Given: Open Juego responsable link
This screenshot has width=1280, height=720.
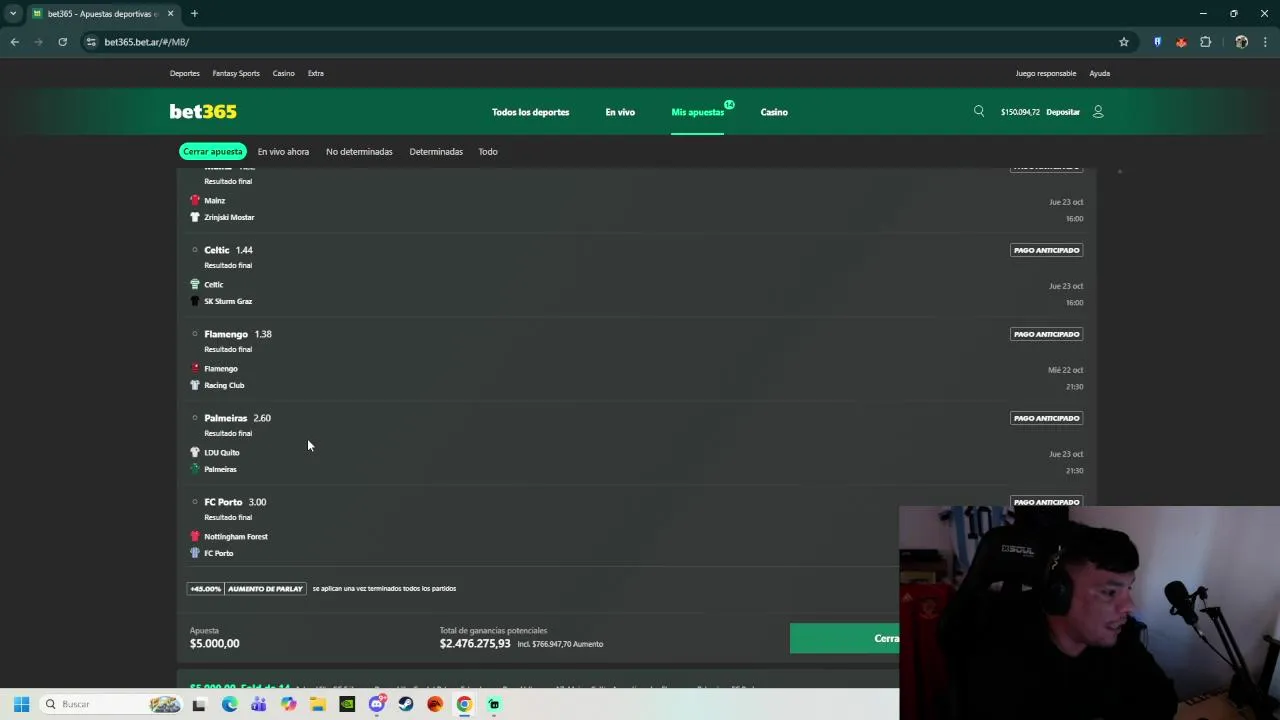Looking at the screenshot, I should [x=1046, y=73].
